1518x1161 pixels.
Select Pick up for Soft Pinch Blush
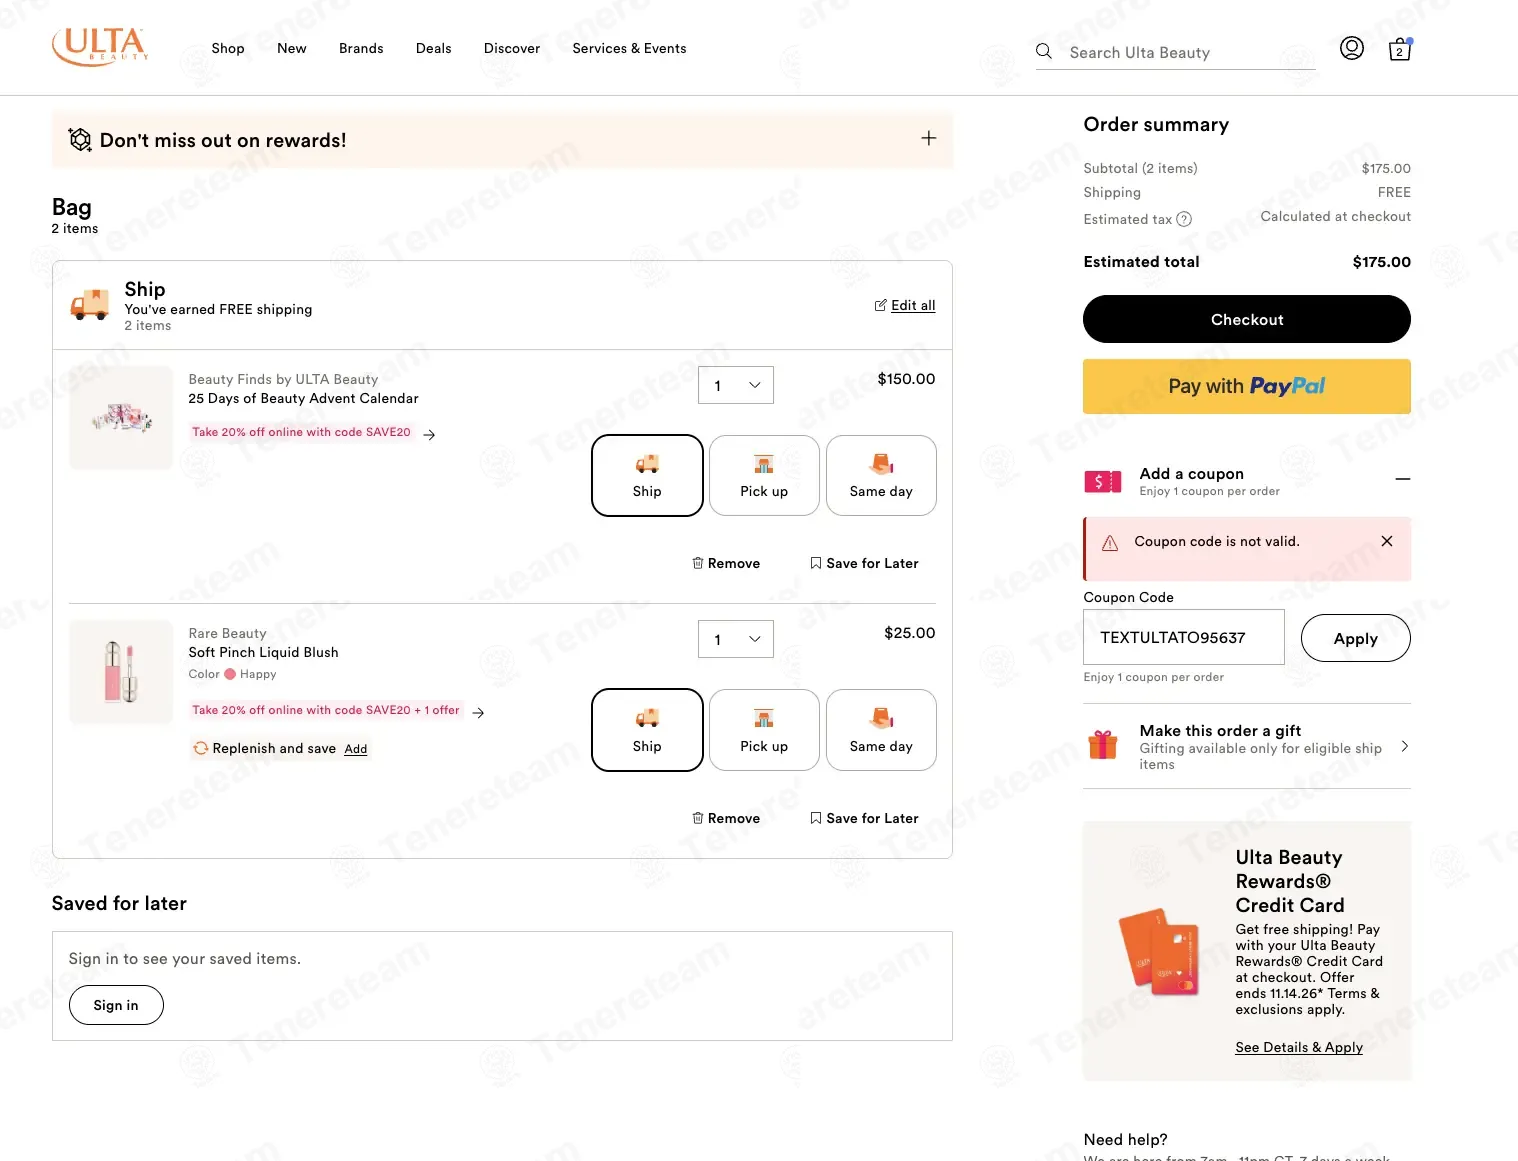click(x=764, y=730)
